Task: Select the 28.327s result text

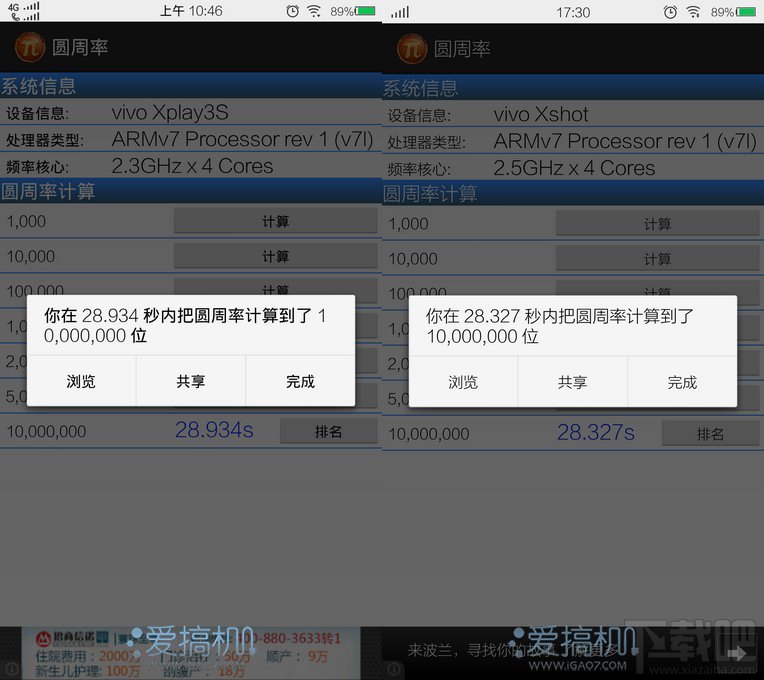Action: click(596, 433)
